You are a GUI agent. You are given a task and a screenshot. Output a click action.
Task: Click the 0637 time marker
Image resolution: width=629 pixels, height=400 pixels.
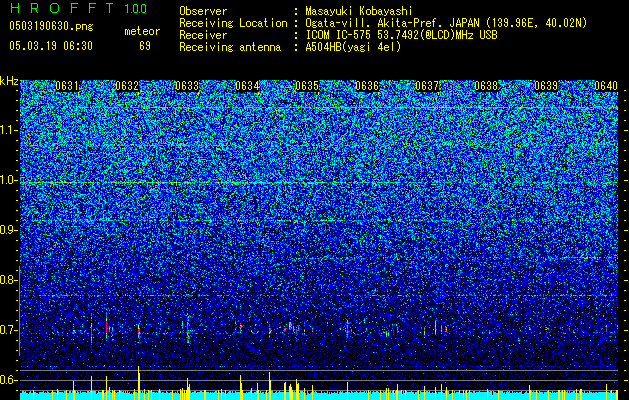427,86
